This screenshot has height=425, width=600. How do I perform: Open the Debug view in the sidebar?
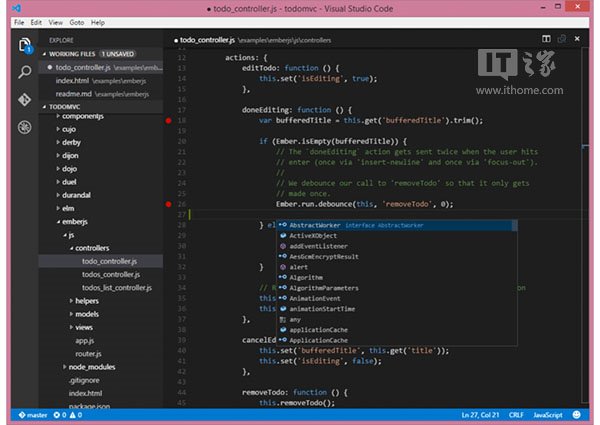click(x=25, y=127)
